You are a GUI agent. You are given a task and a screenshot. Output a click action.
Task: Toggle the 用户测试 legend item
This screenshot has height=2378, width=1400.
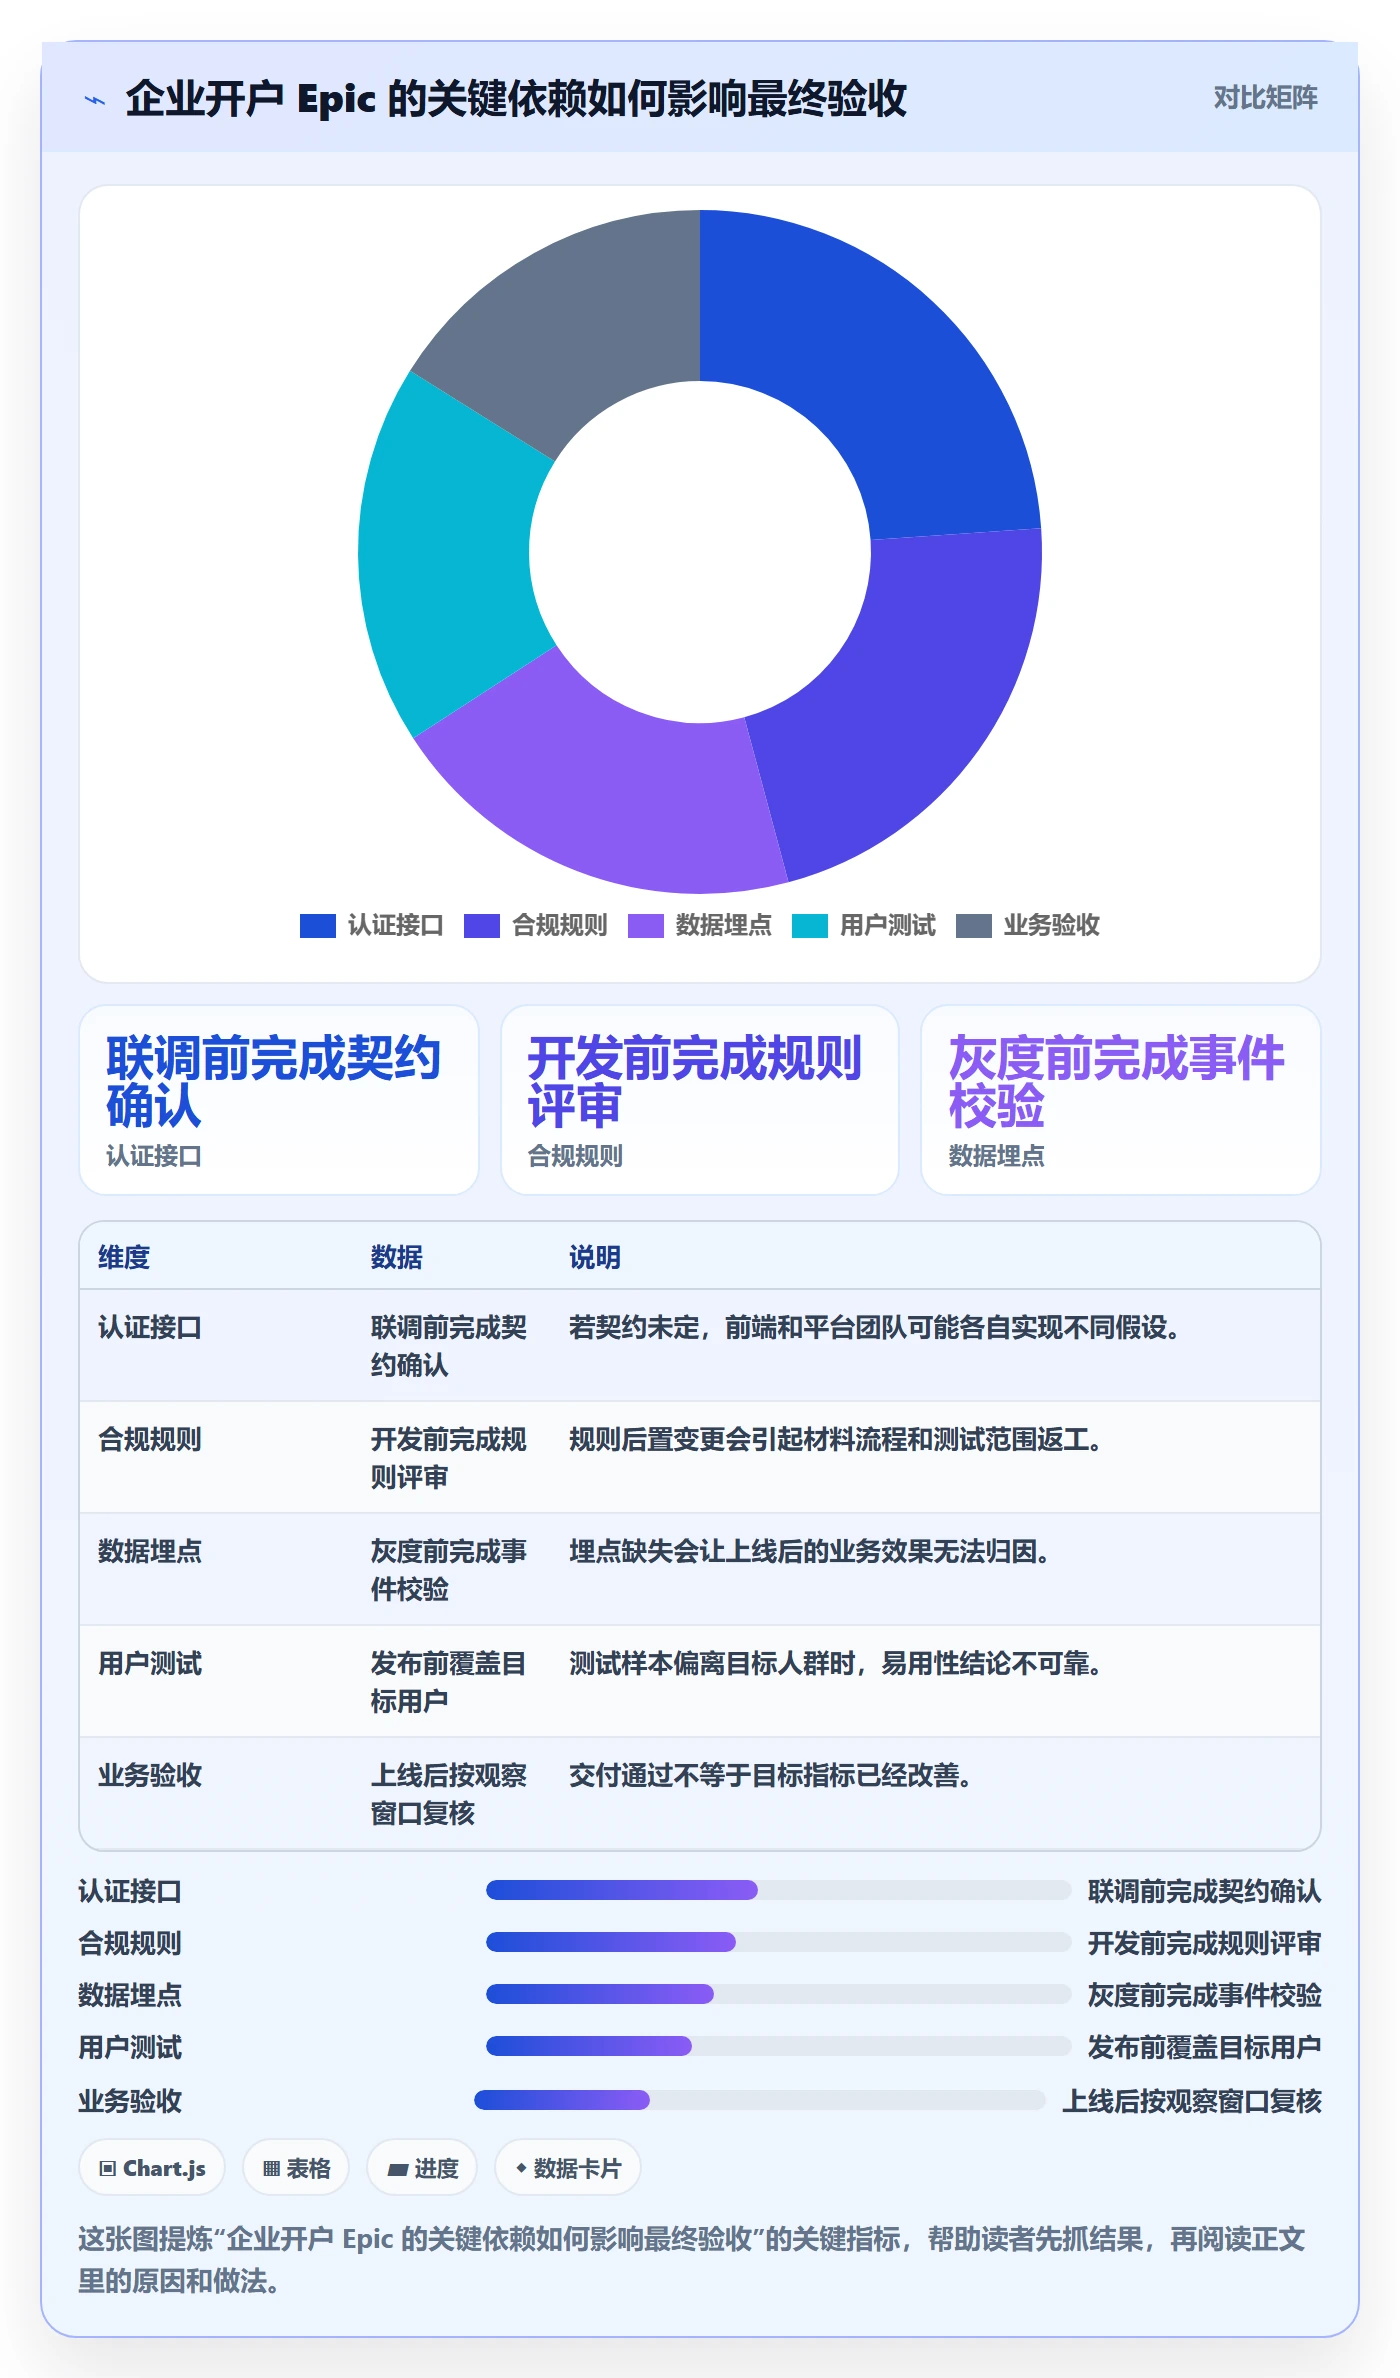tap(863, 925)
